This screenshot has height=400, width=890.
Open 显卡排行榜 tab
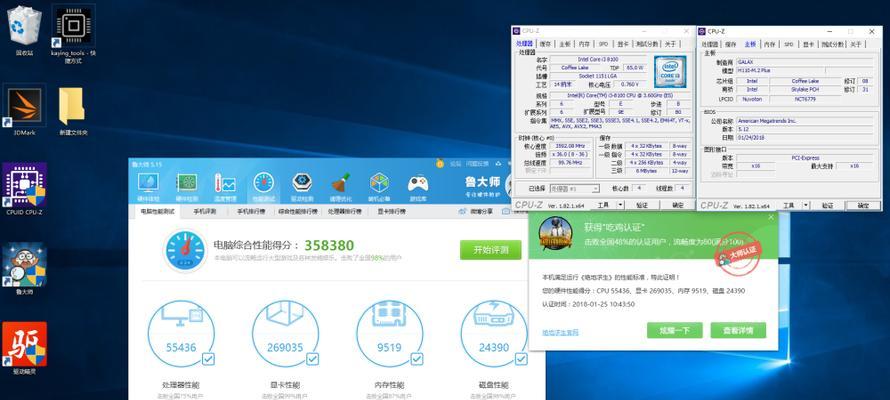point(391,212)
